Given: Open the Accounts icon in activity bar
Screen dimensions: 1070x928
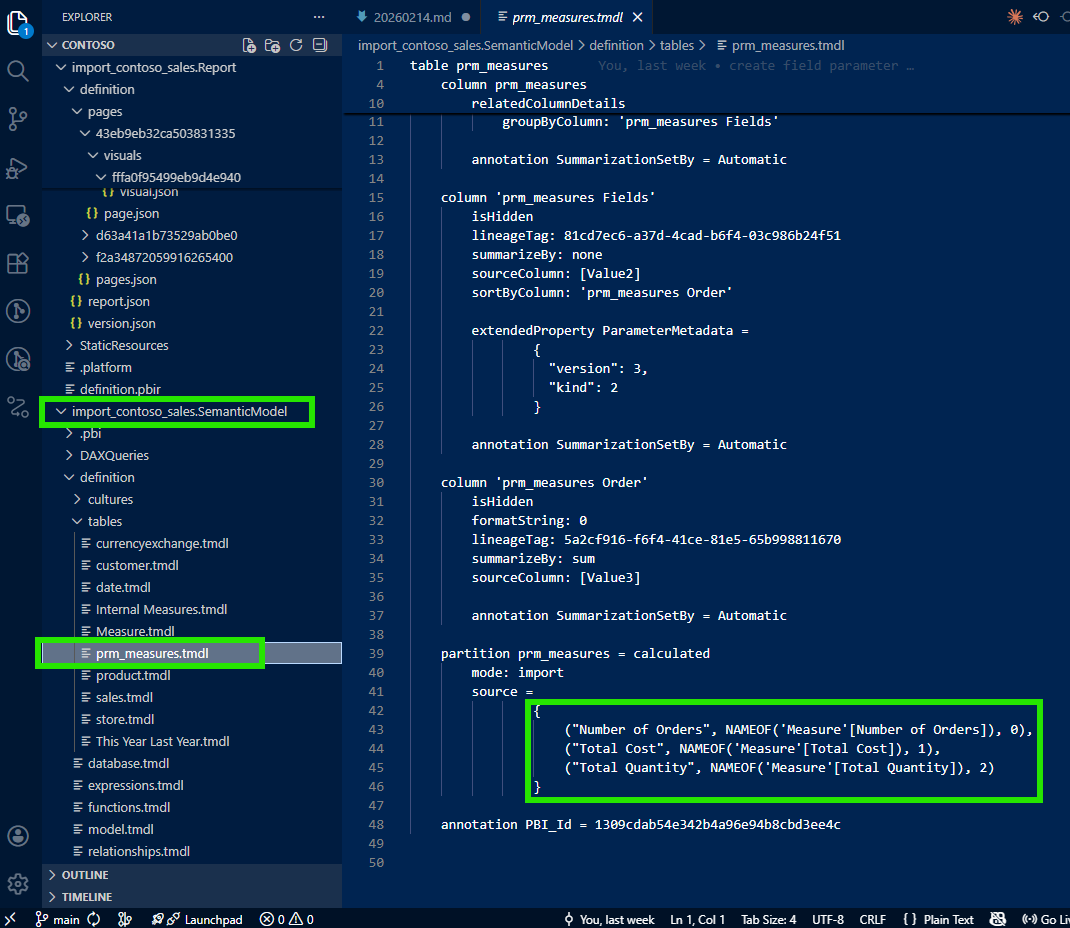Looking at the screenshot, I should (18, 836).
